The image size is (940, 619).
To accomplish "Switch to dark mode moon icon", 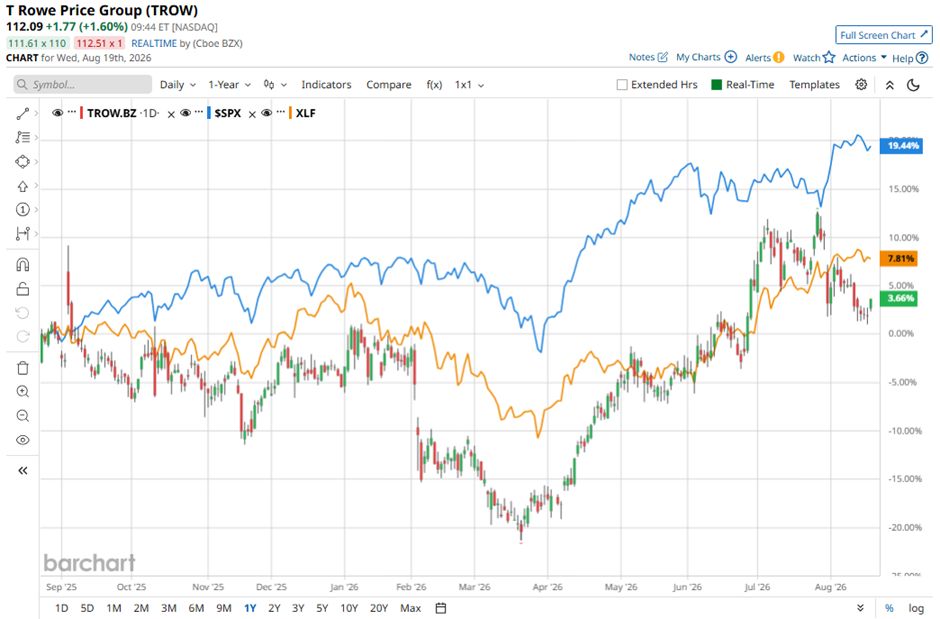I will 913,85.
